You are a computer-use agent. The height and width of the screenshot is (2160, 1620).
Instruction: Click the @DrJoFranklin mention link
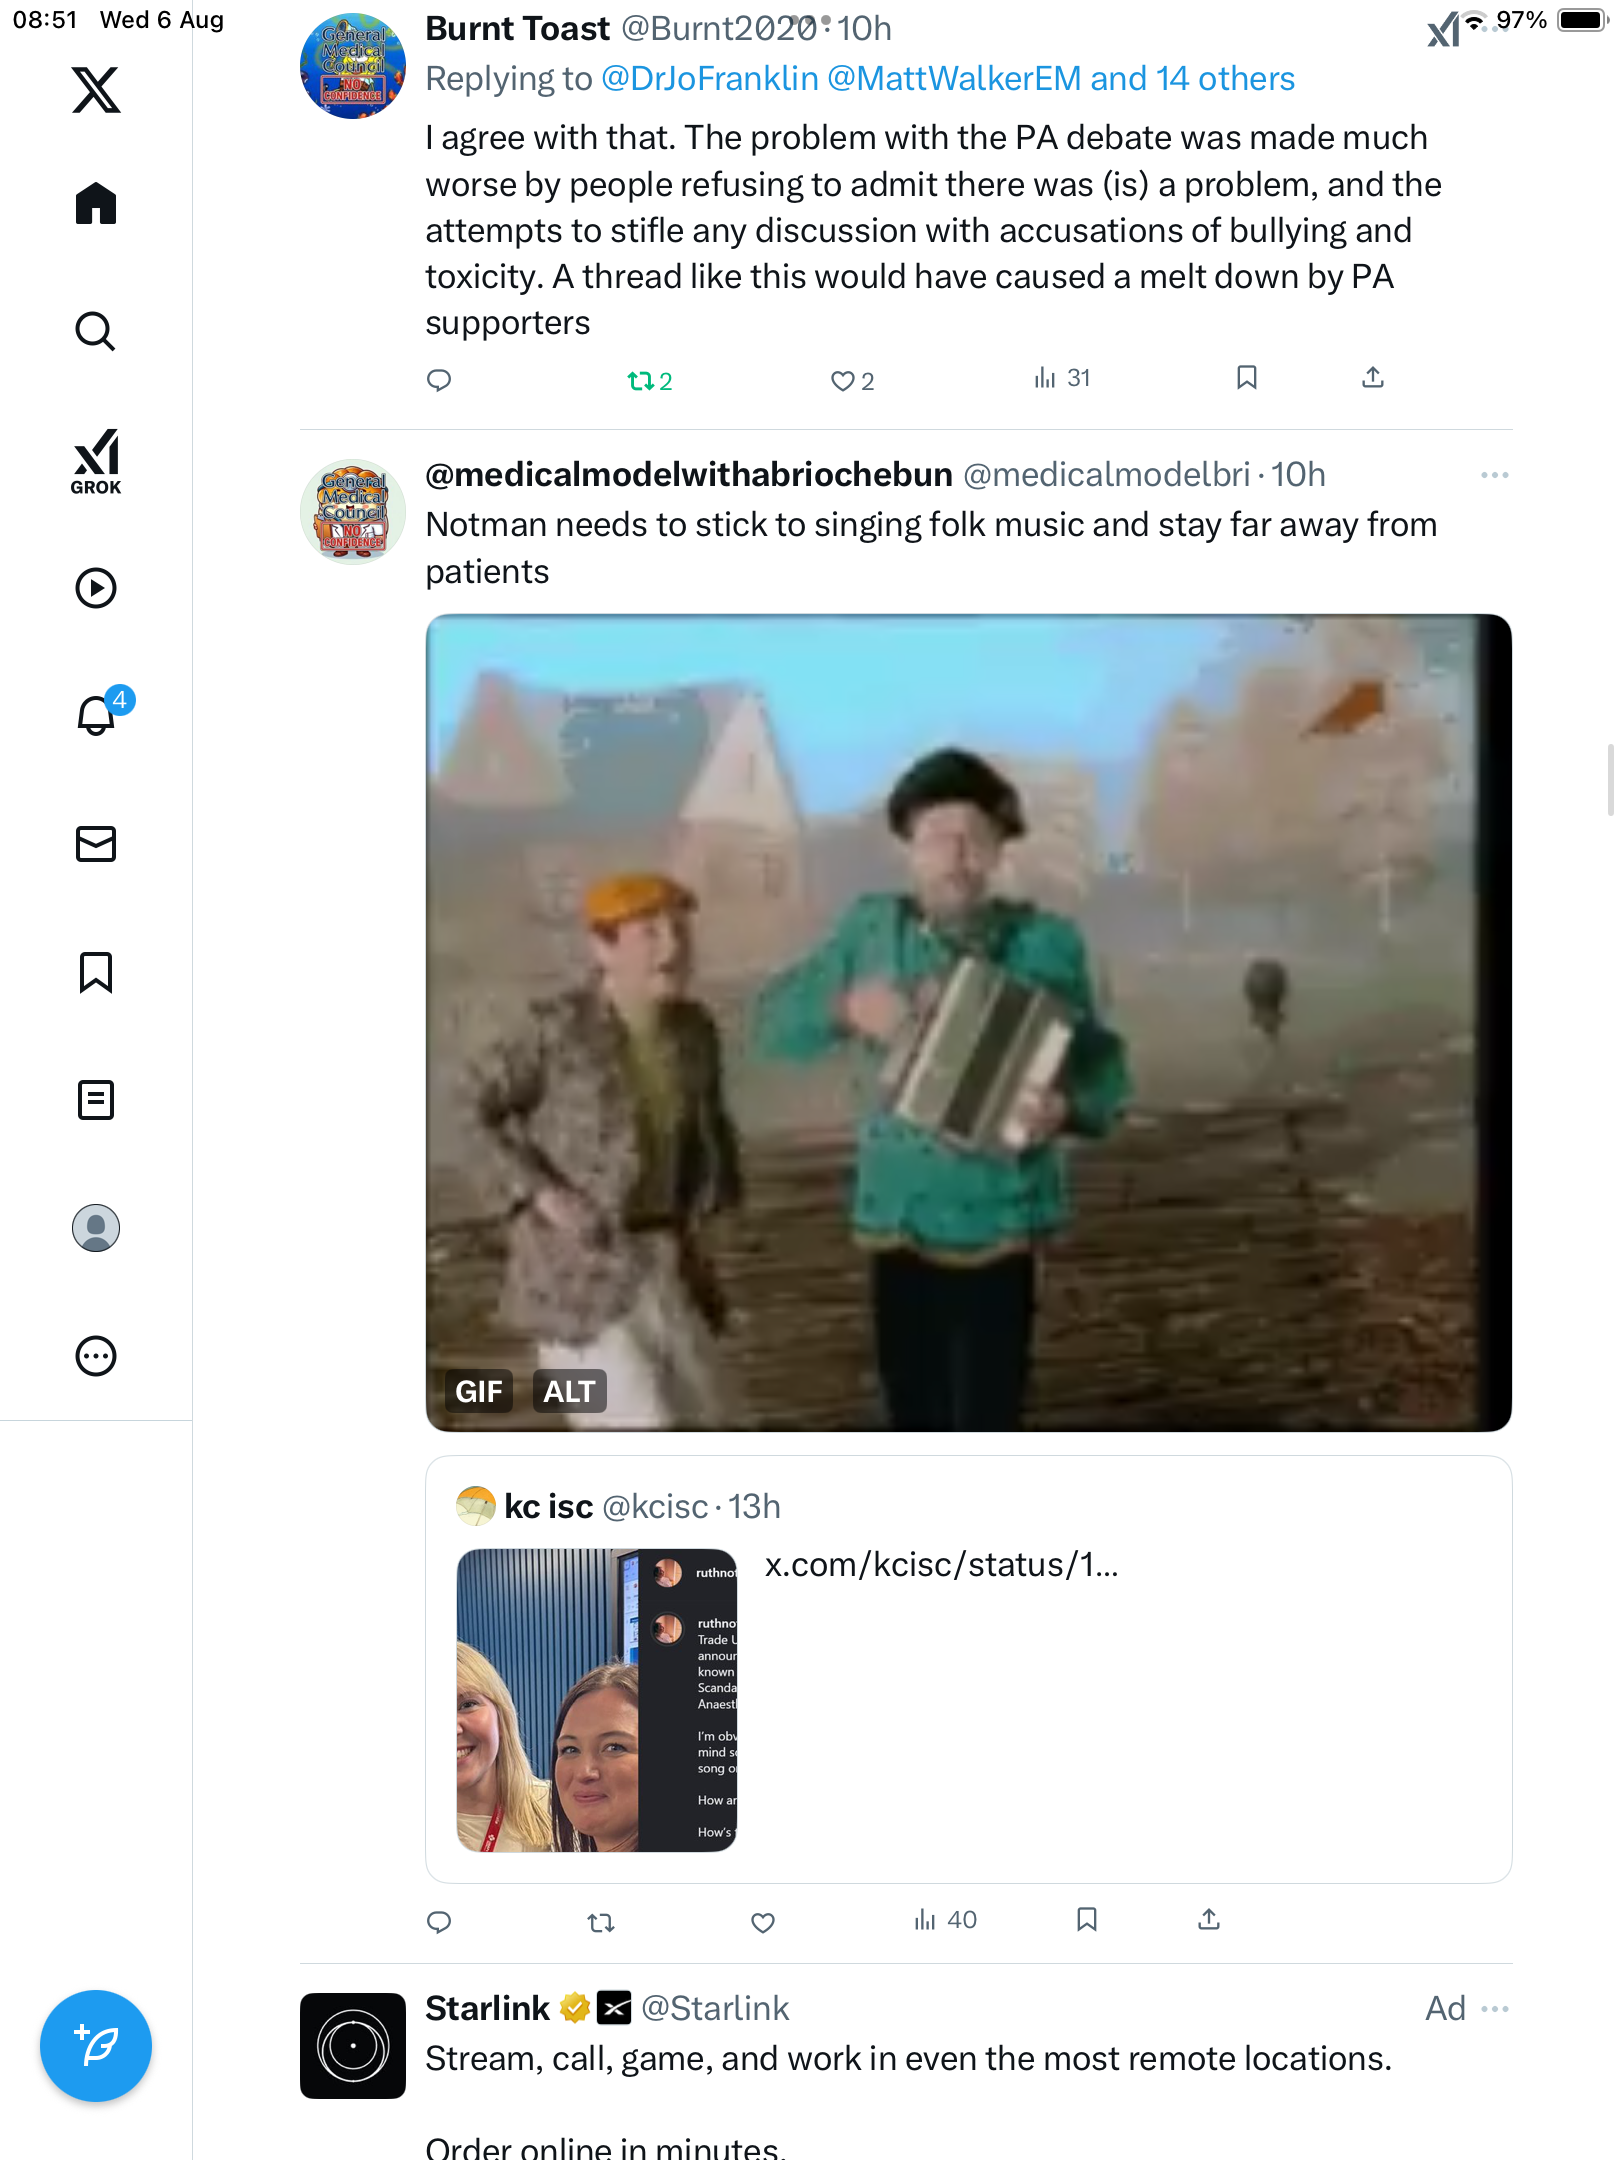(709, 79)
